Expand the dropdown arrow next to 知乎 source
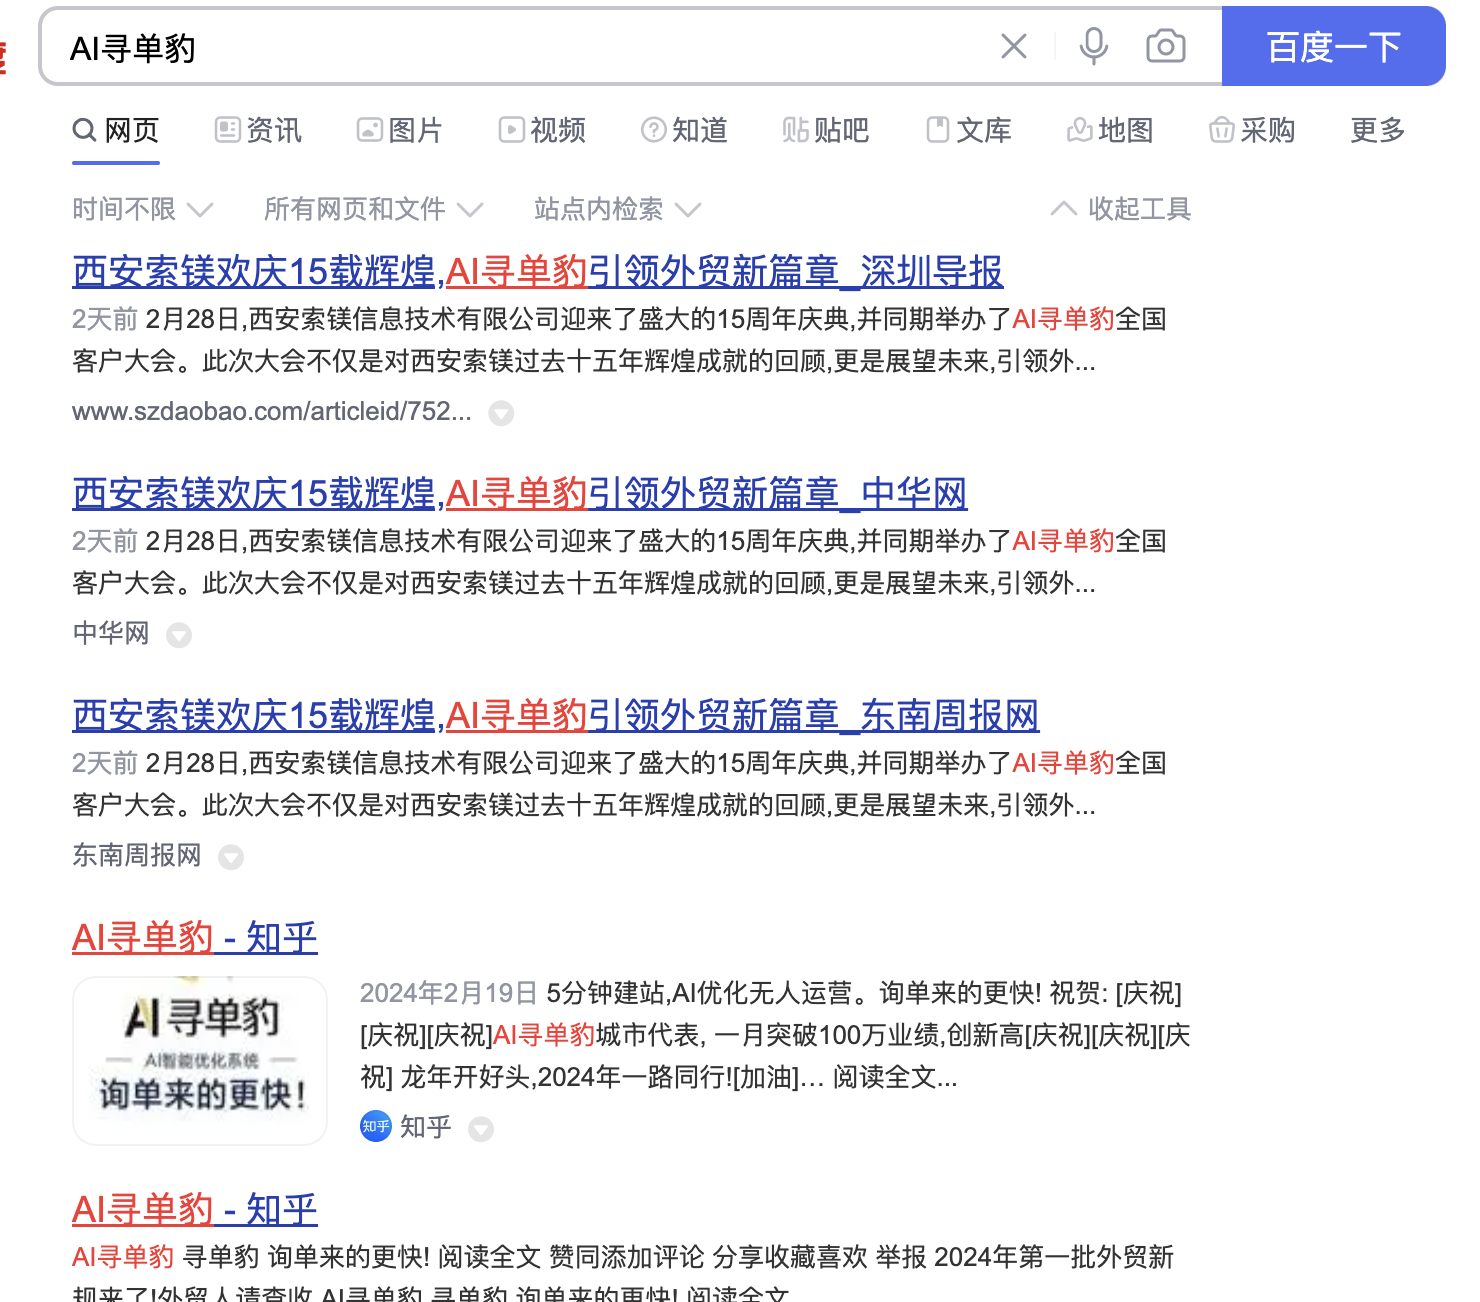Image resolution: width=1480 pixels, height=1302 pixels. click(481, 1129)
